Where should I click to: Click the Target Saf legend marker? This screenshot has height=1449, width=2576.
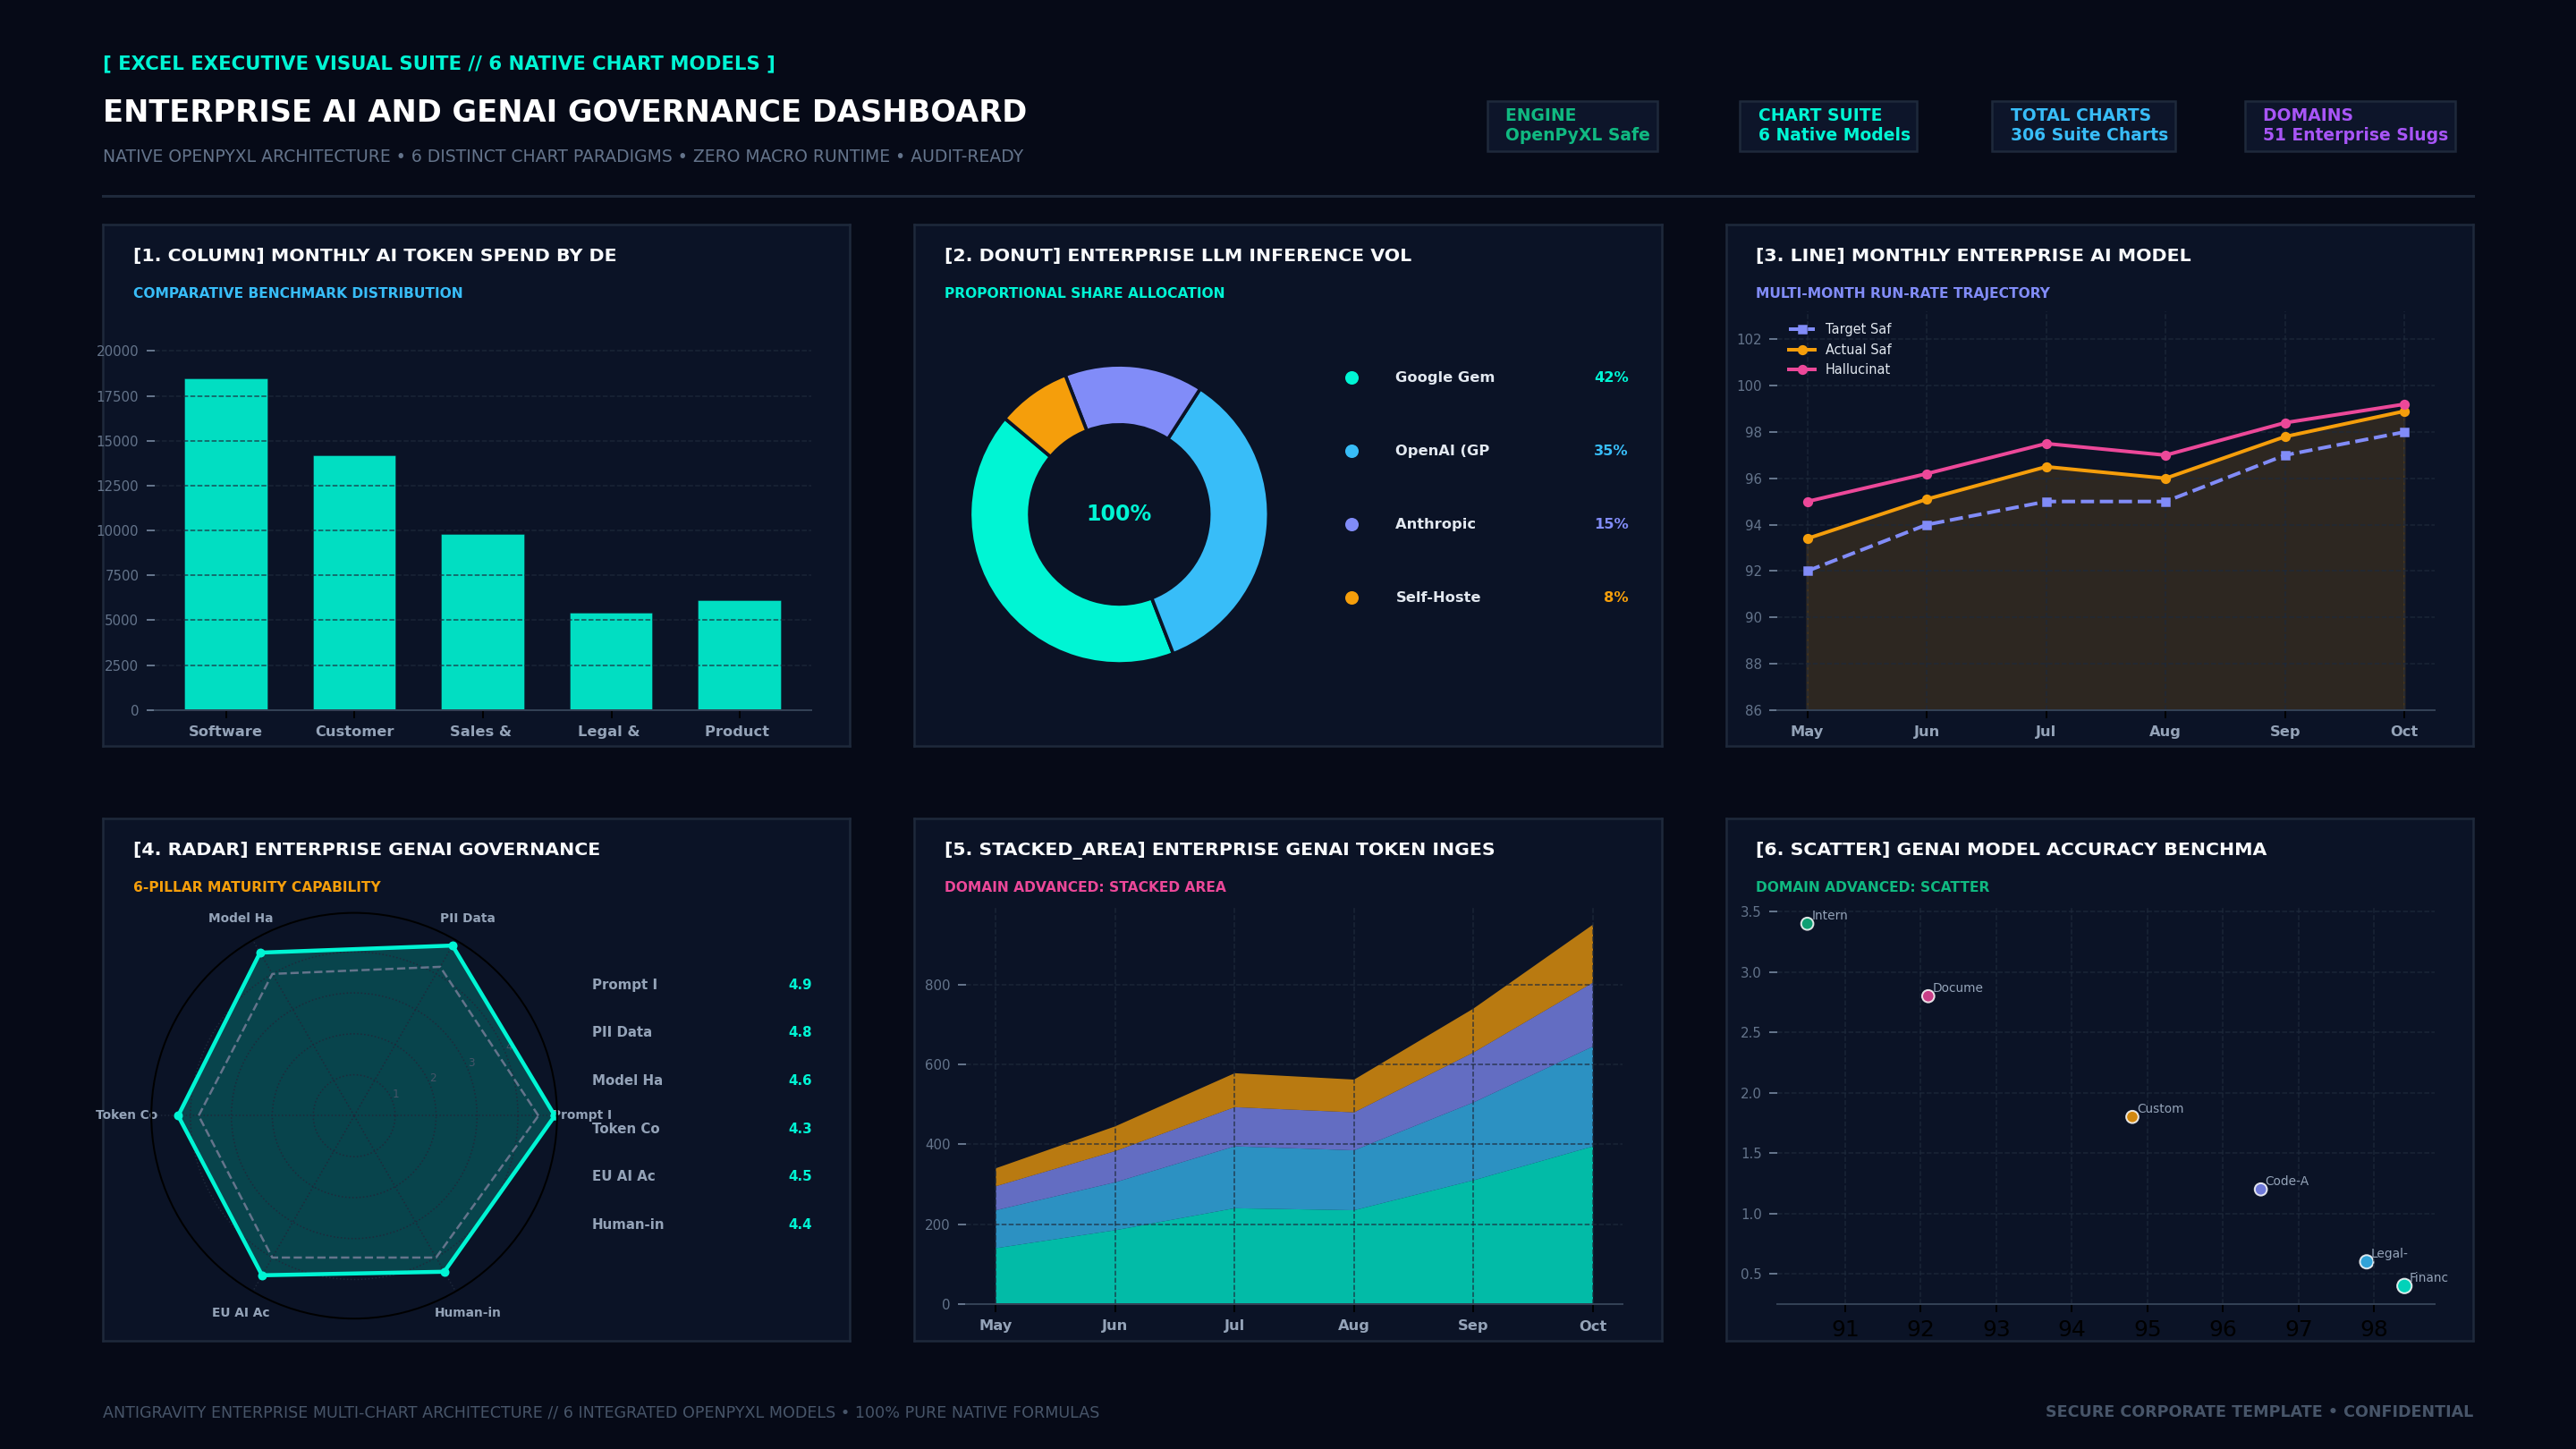tap(1802, 329)
